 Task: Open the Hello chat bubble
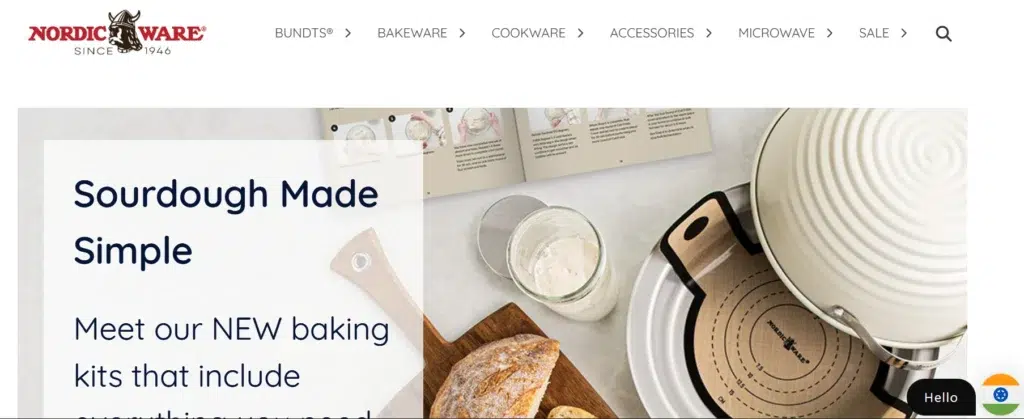pos(940,397)
